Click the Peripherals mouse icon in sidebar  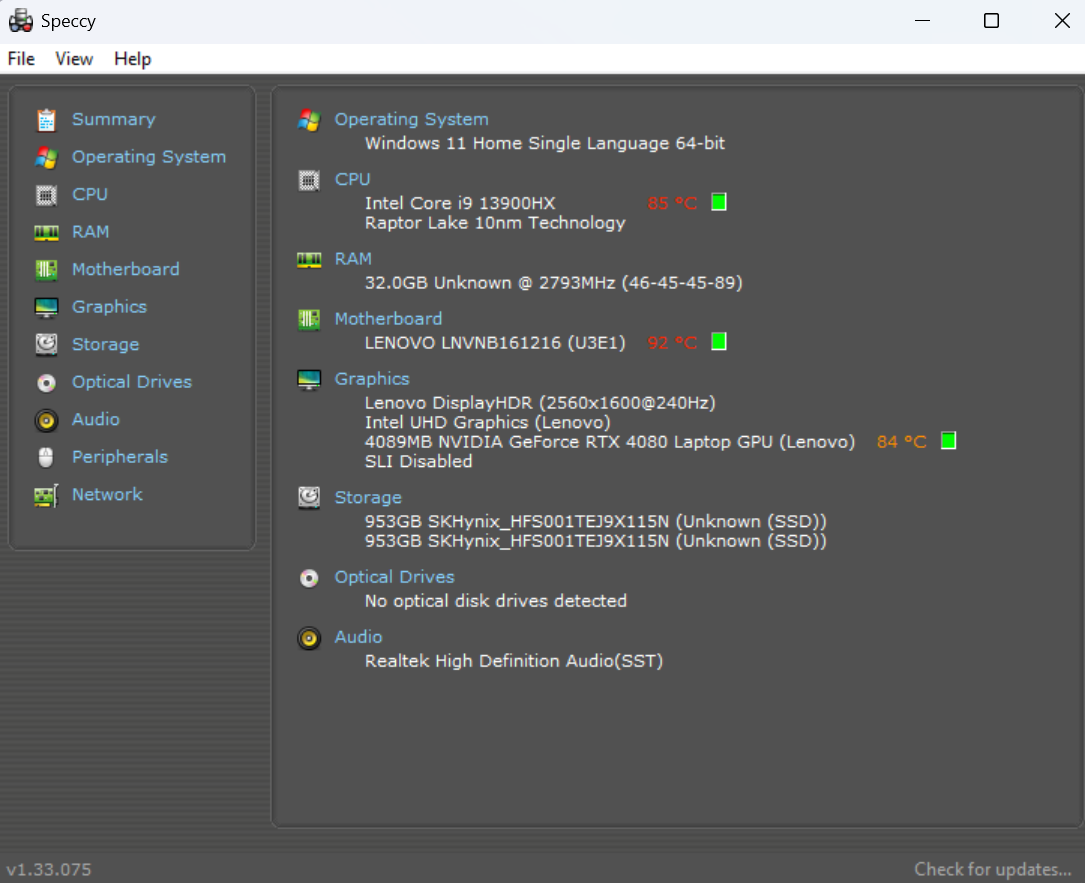pyautogui.click(x=46, y=457)
